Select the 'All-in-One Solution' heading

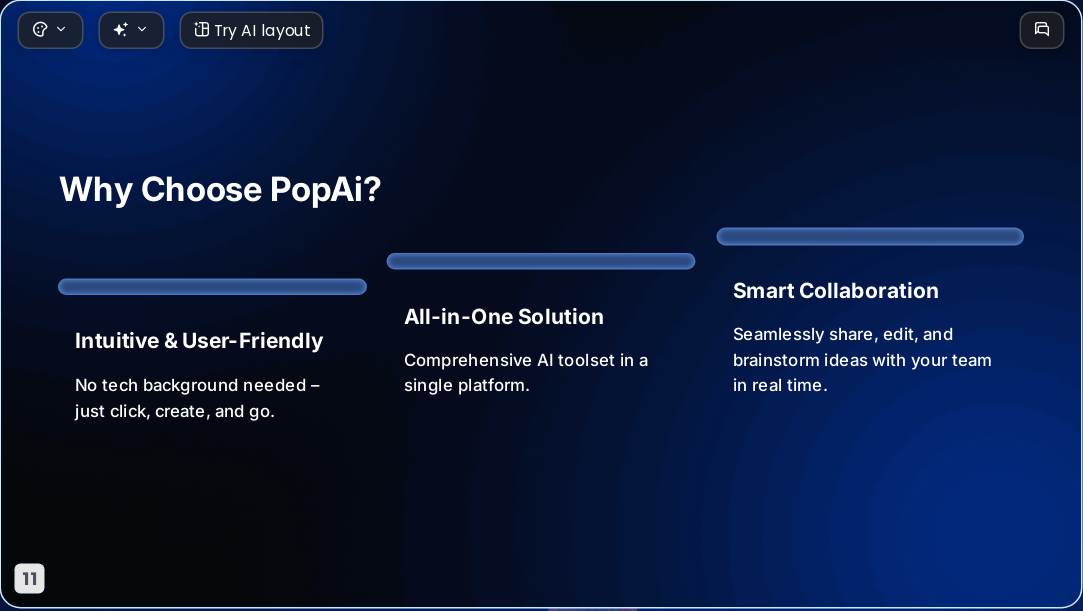coord(504,316)
